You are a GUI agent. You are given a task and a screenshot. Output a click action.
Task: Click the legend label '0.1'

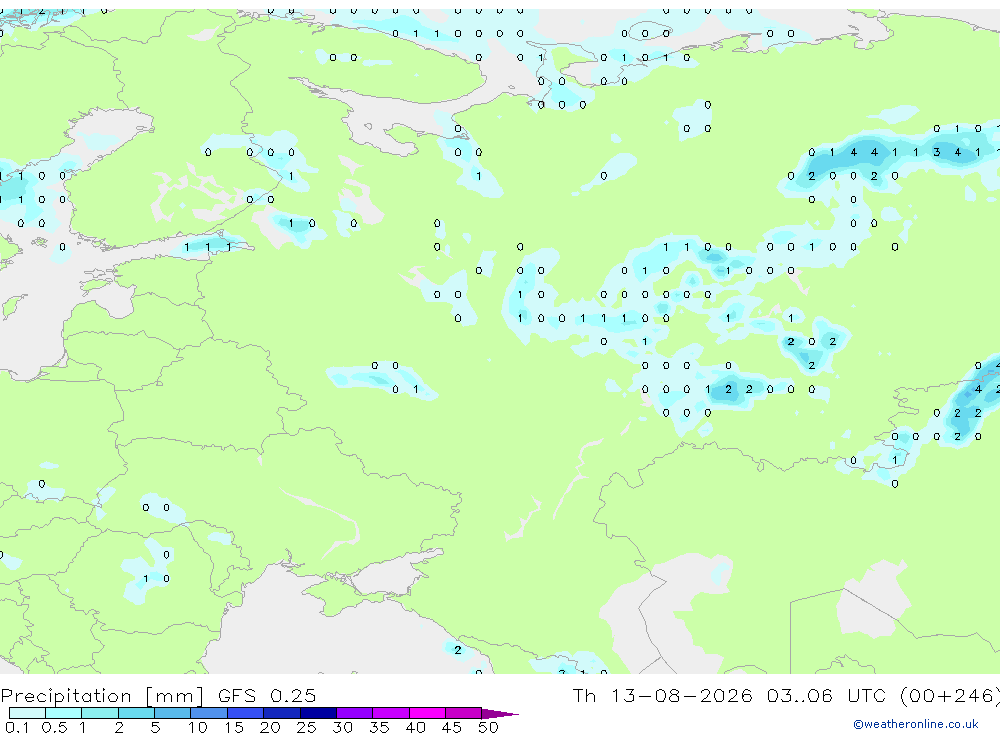tap(17, 727)
